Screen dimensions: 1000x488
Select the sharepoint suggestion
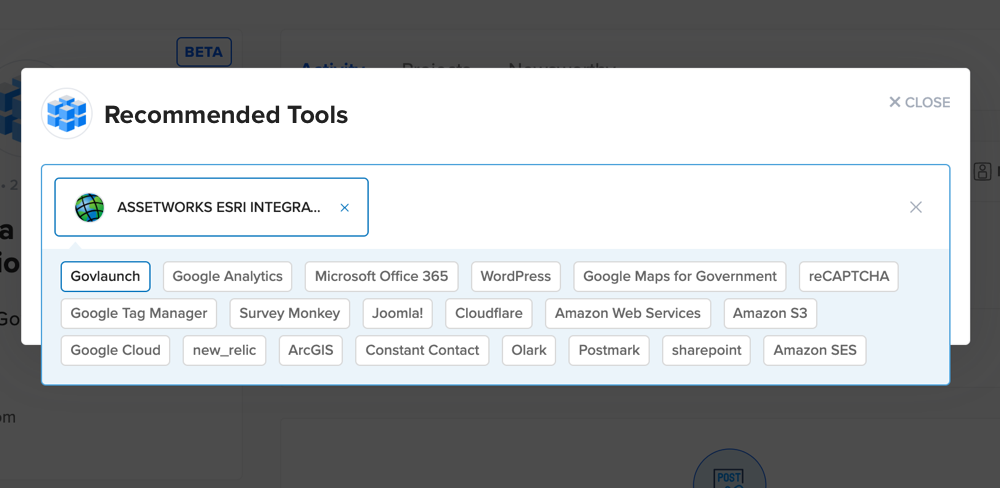[706, 350]
